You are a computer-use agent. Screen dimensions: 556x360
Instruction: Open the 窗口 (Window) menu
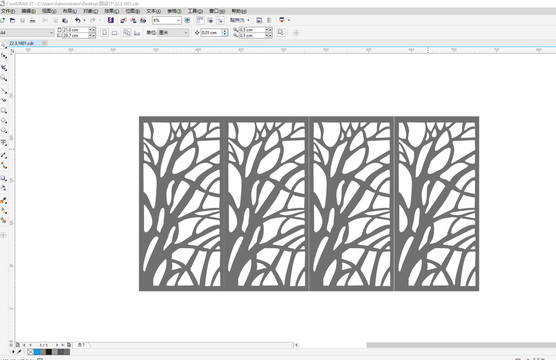coord(217,11)
